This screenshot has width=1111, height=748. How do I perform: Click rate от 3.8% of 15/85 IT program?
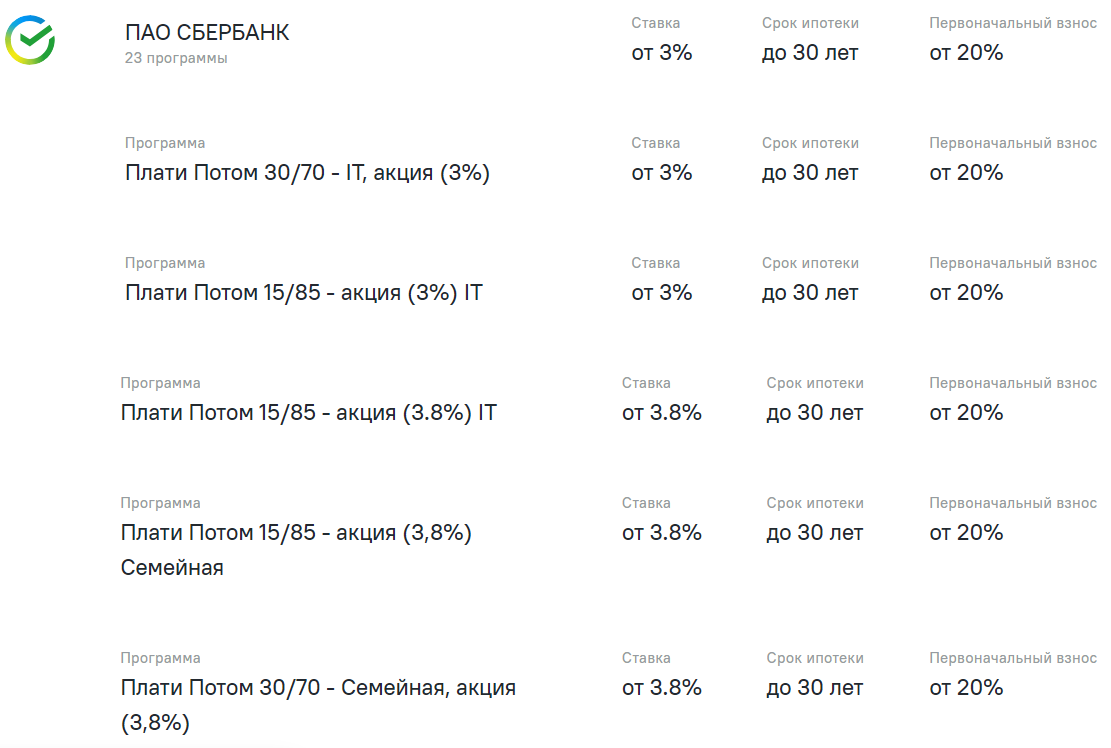click(661, 412)
